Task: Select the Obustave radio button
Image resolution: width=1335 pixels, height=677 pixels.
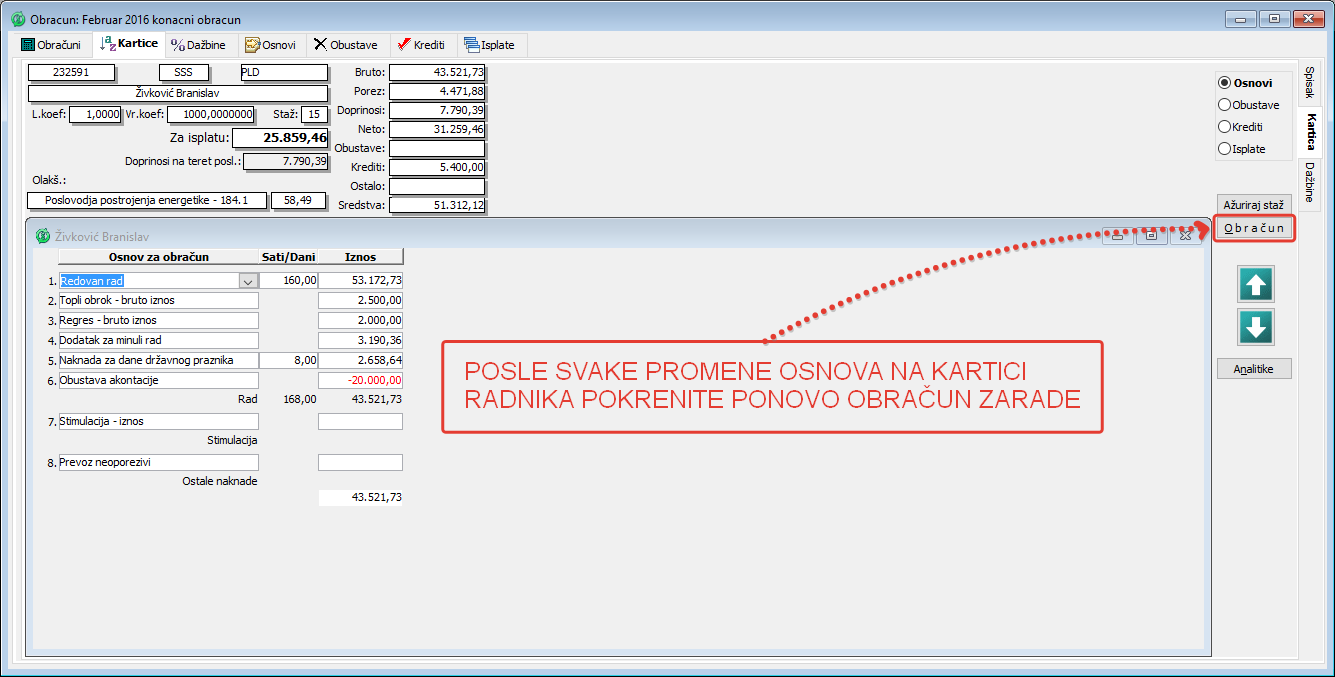Action: [x=1224, y=105]
